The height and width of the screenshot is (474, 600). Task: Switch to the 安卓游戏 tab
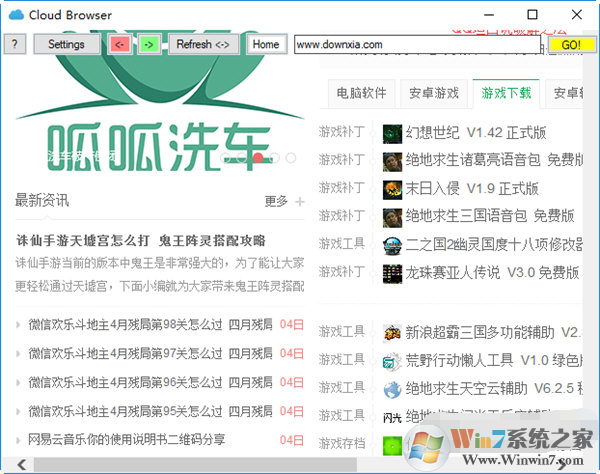coord(434,93)
